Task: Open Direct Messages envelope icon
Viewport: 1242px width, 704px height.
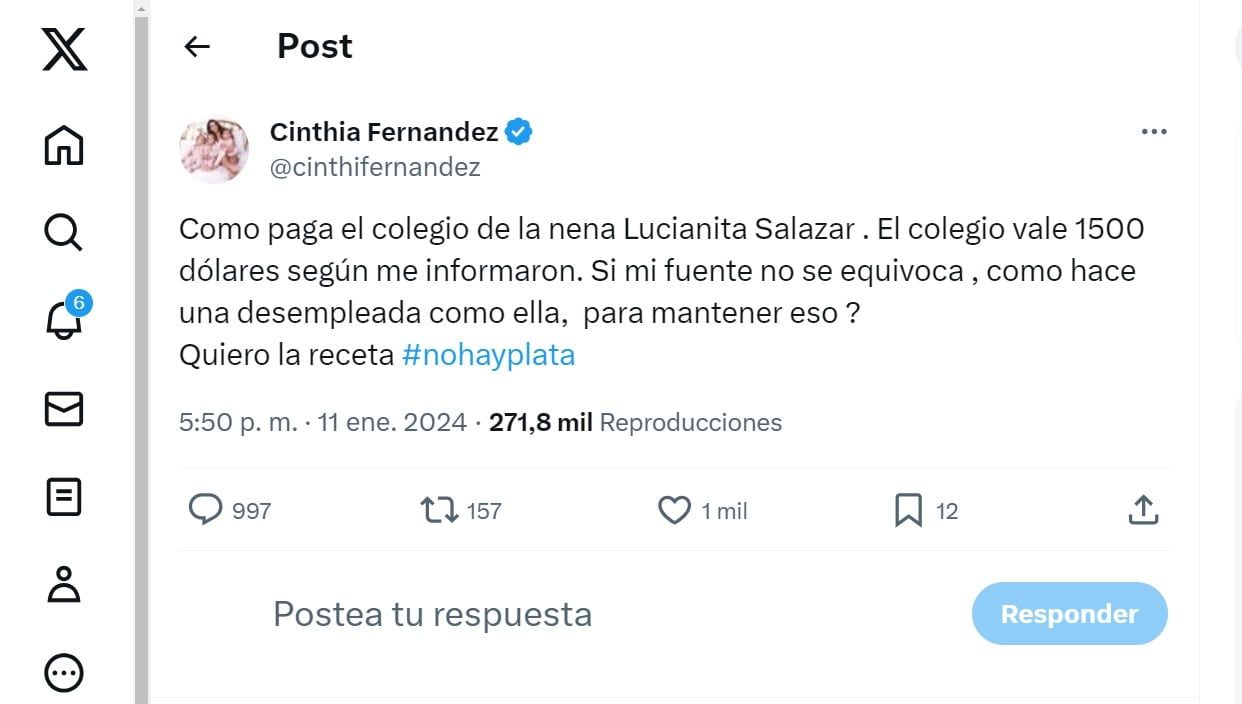Action: [62, 409]
